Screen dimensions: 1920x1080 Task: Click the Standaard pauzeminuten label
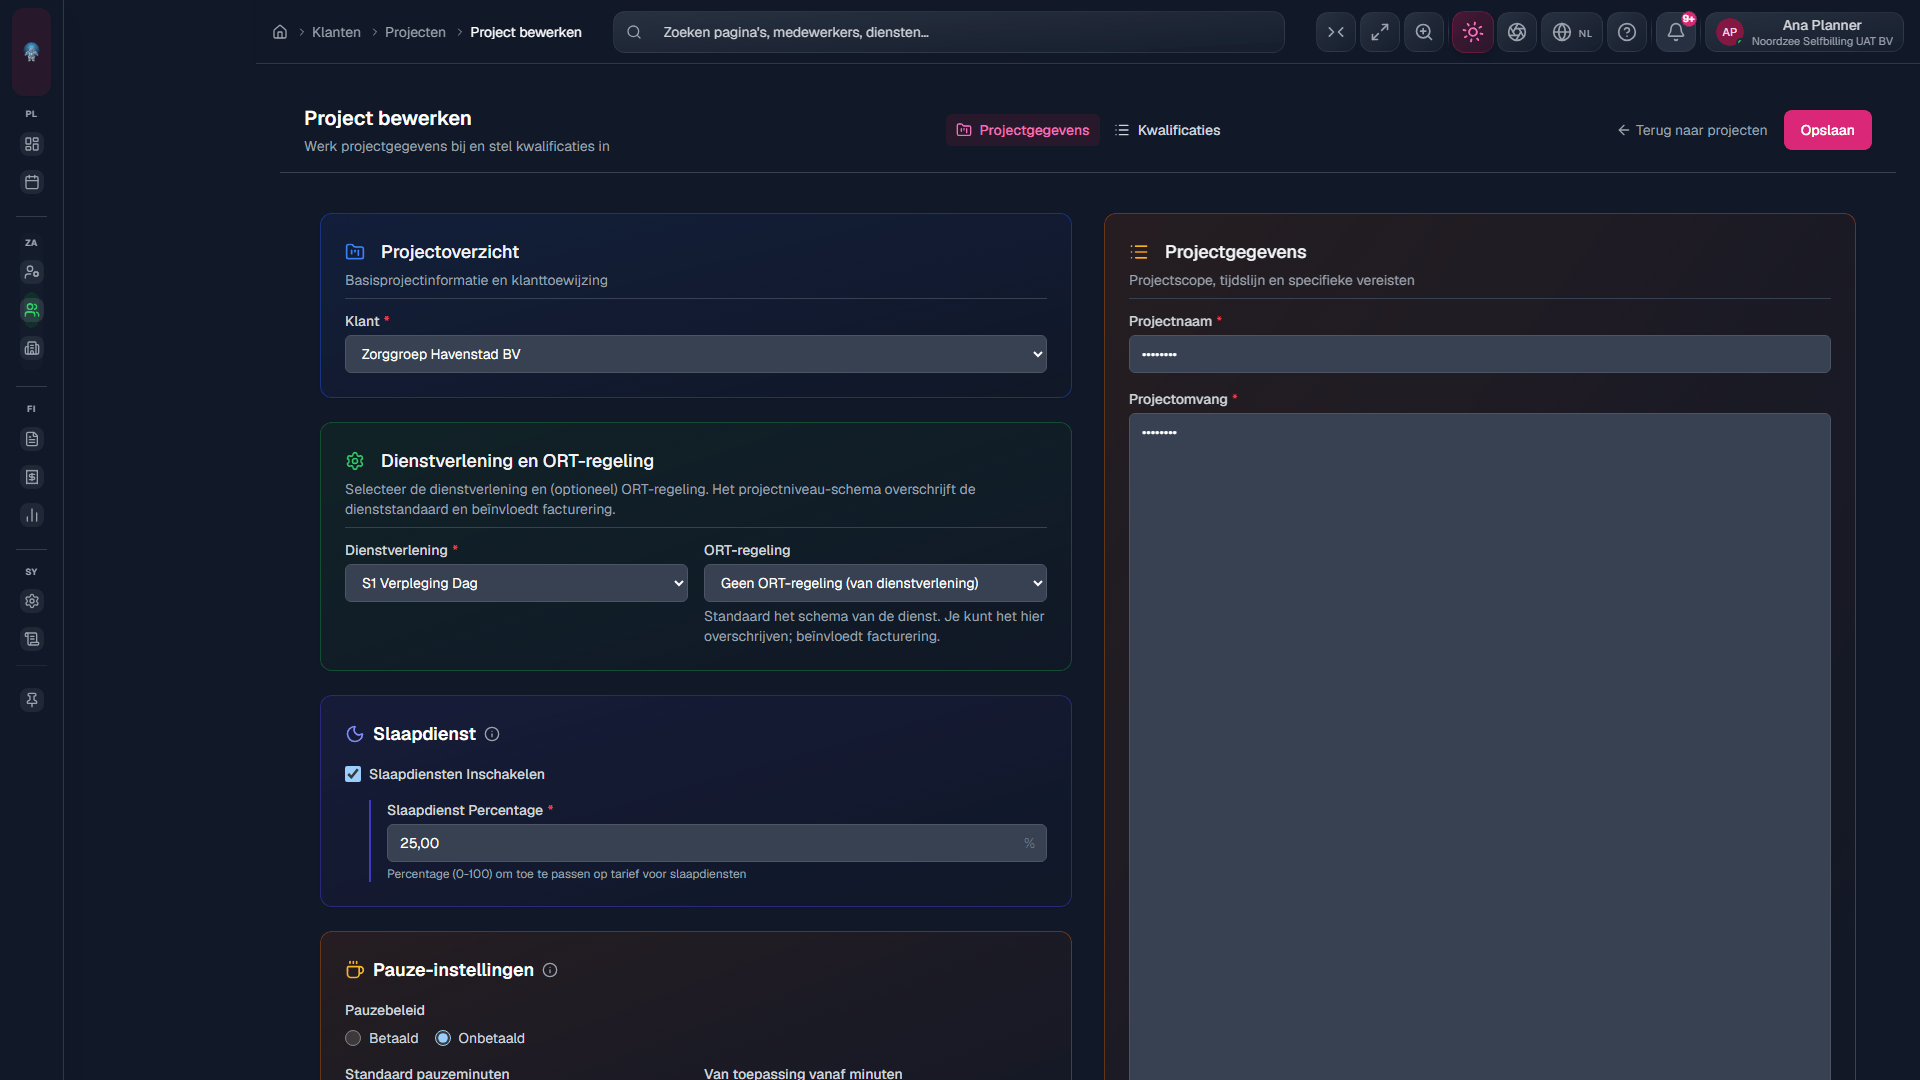pos(427,1073)
